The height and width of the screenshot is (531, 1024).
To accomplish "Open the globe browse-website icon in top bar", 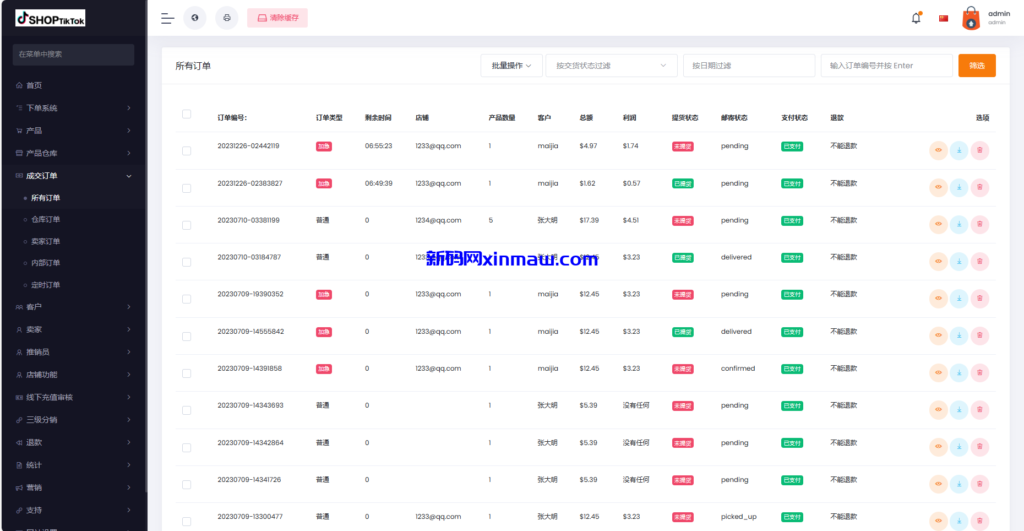I will [x=195, y=18].
